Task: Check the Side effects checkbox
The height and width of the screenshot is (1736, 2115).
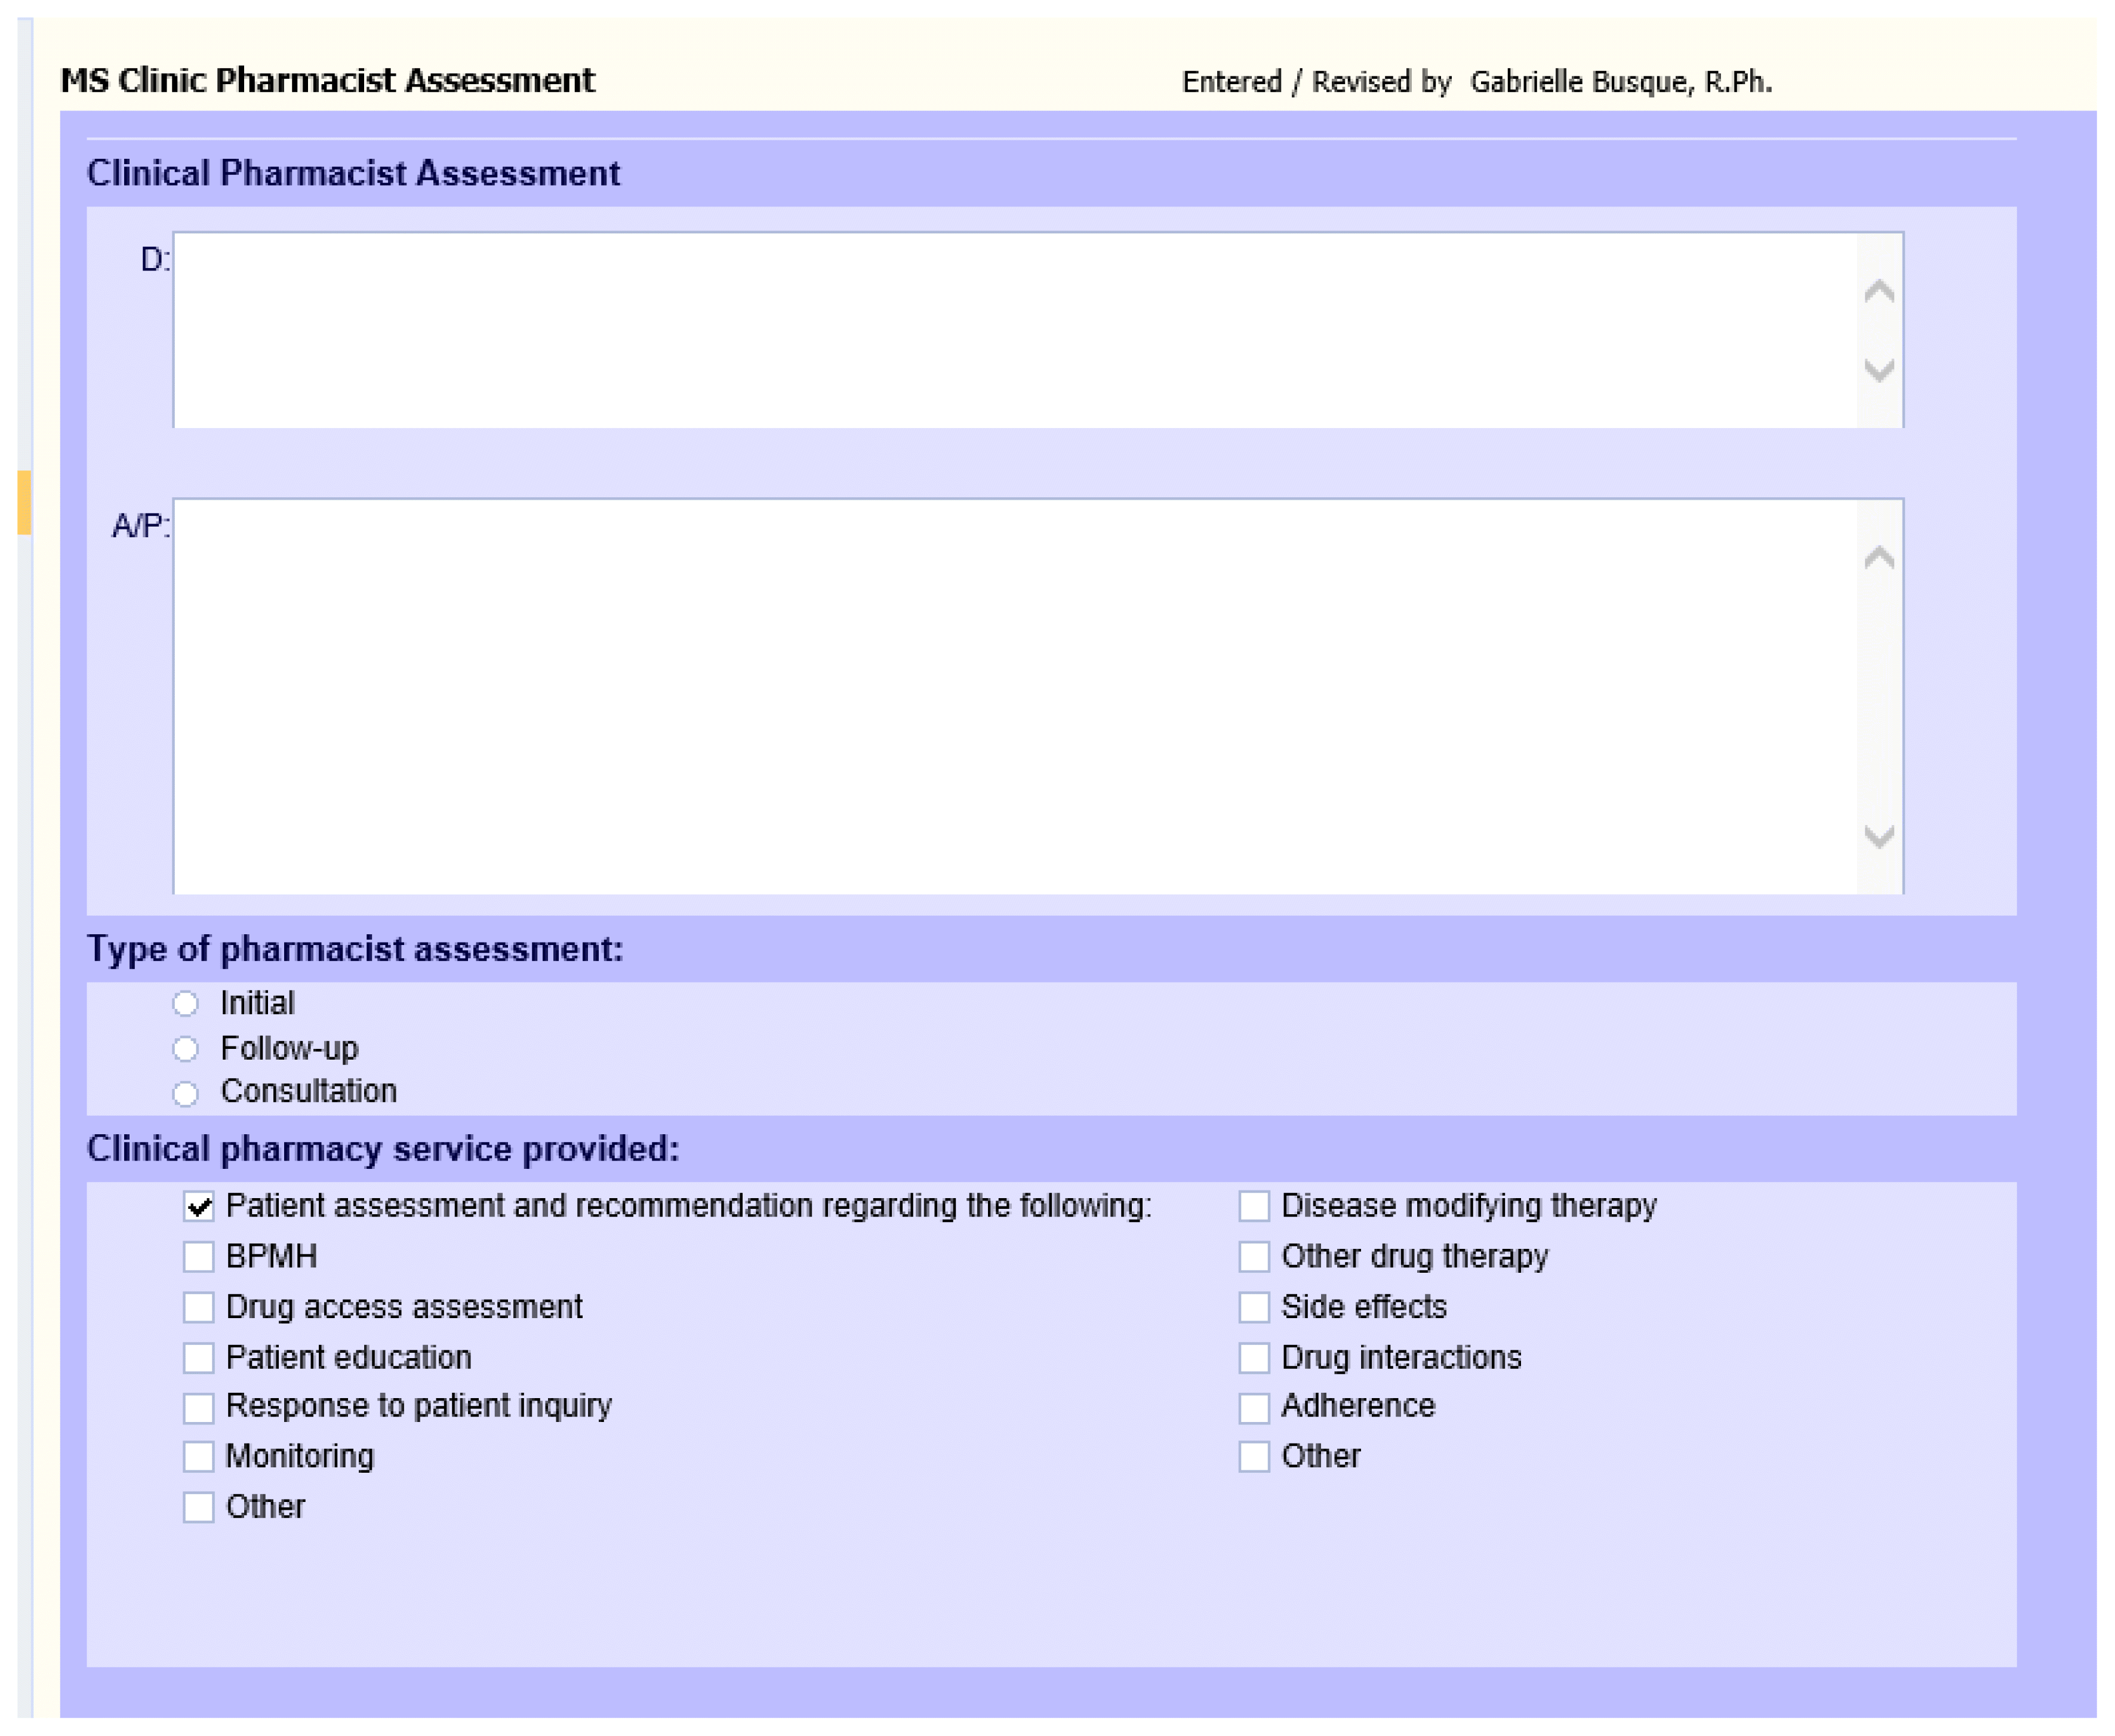Action: (x=1254, y=1307)
